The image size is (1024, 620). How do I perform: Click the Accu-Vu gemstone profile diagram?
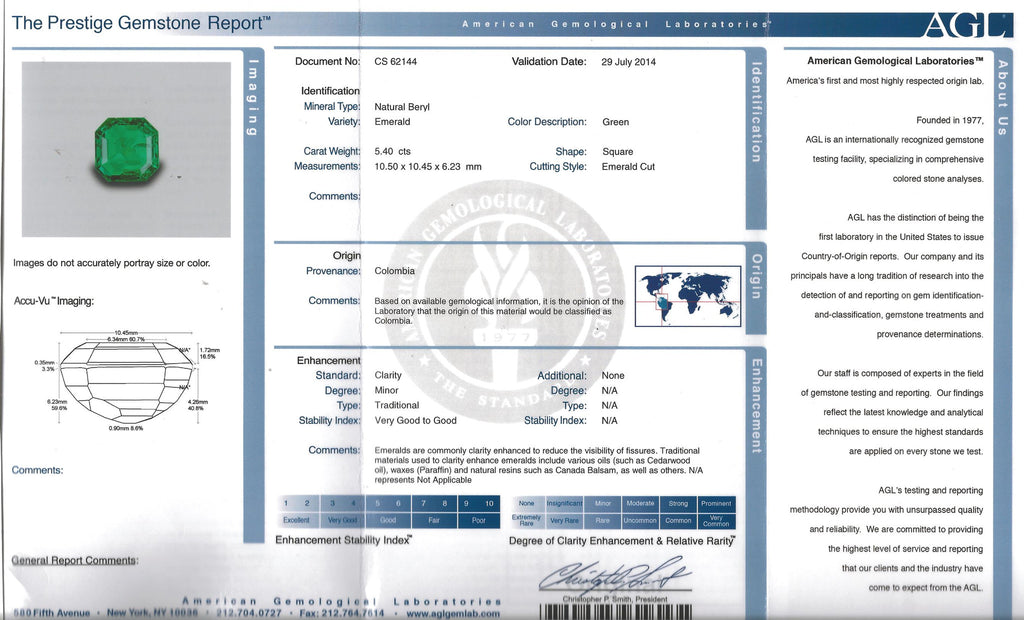(x=126, y=380)
